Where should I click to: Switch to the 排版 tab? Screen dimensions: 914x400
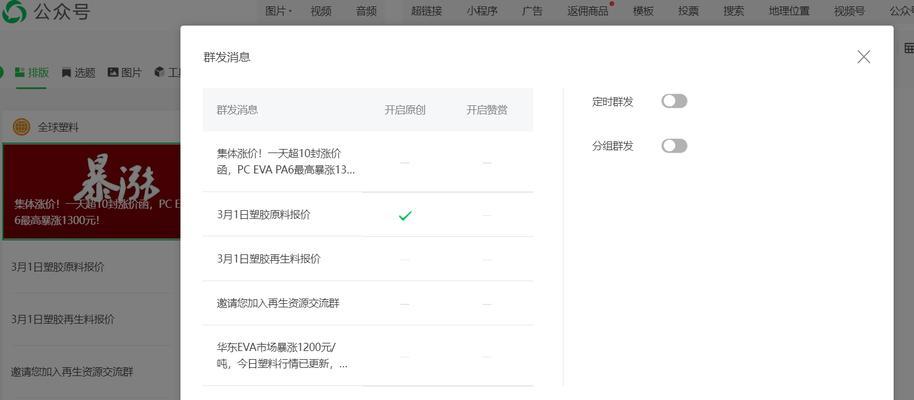(31, 73)
